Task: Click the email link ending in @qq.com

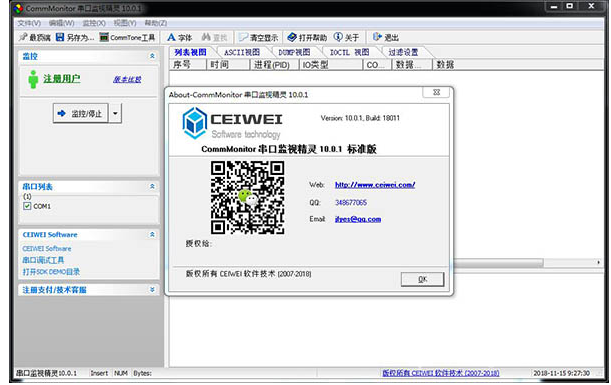Action: (x=358, y=219)
